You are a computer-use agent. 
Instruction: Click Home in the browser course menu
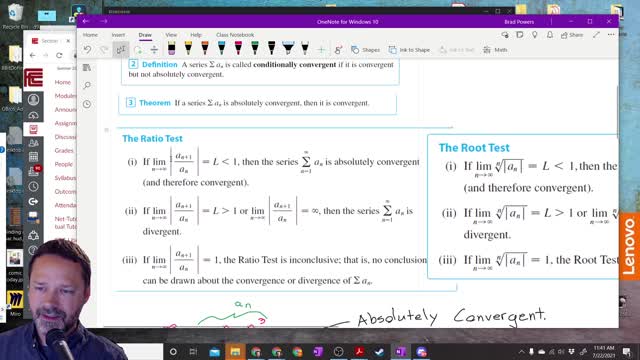pyautogui.click(x=63, y=82)
